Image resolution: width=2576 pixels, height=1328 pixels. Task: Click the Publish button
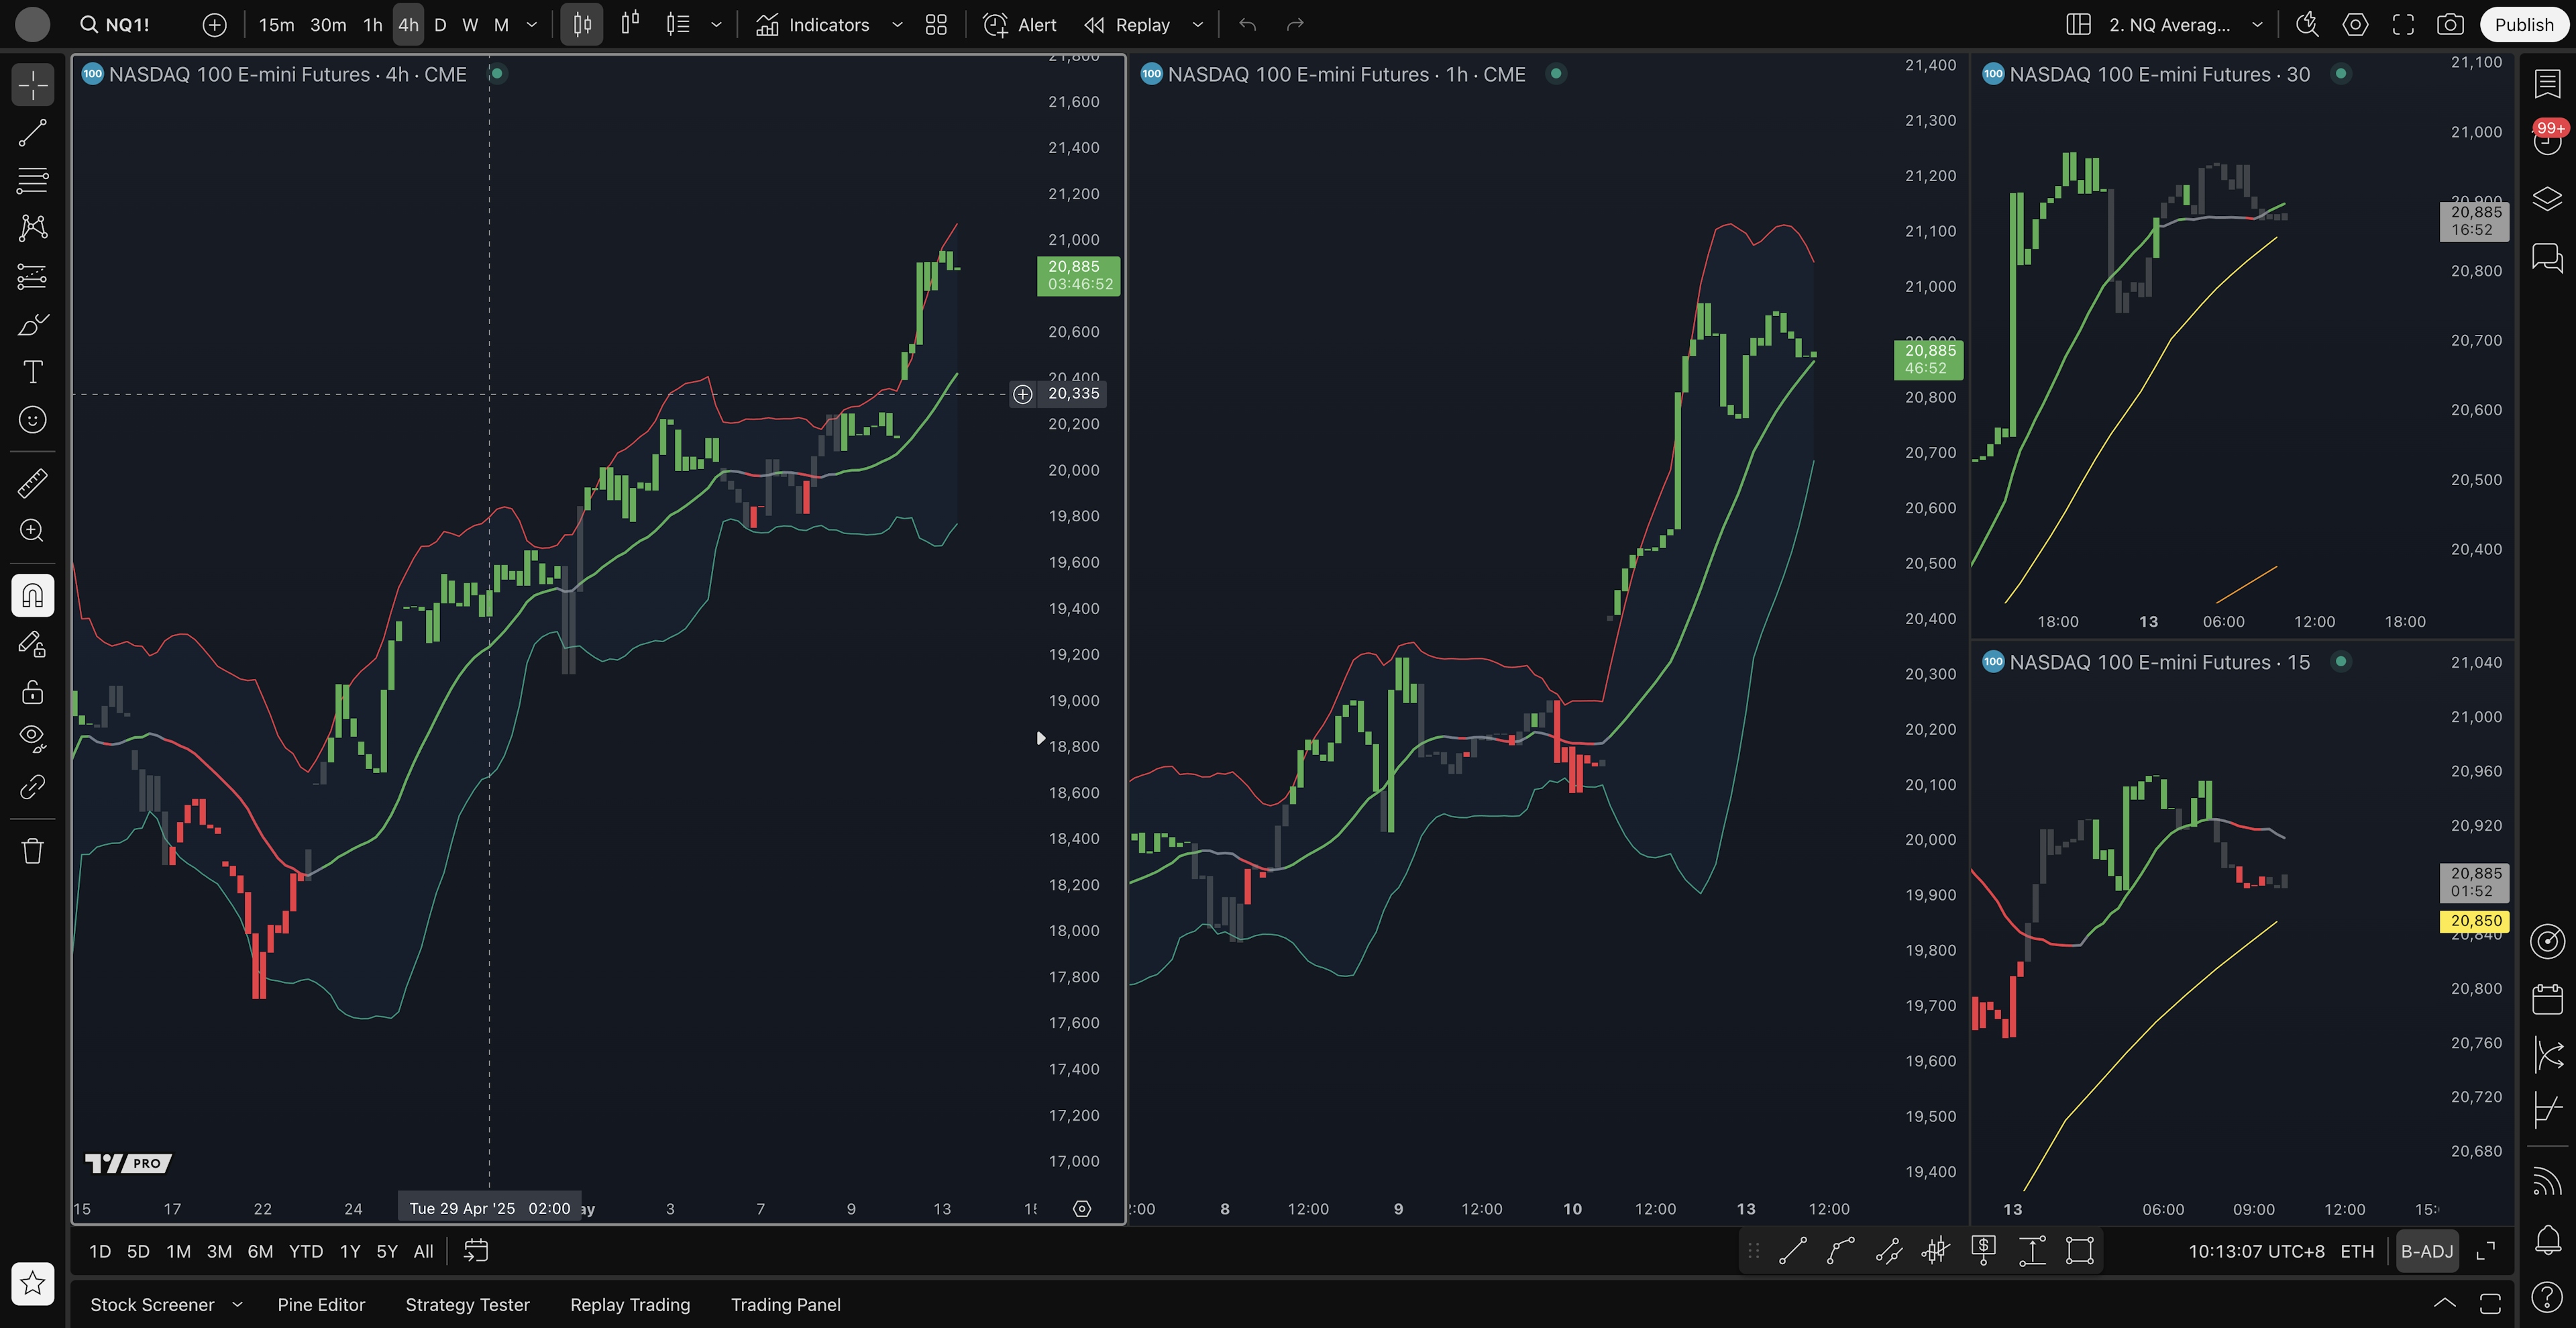click(2523, 25)
